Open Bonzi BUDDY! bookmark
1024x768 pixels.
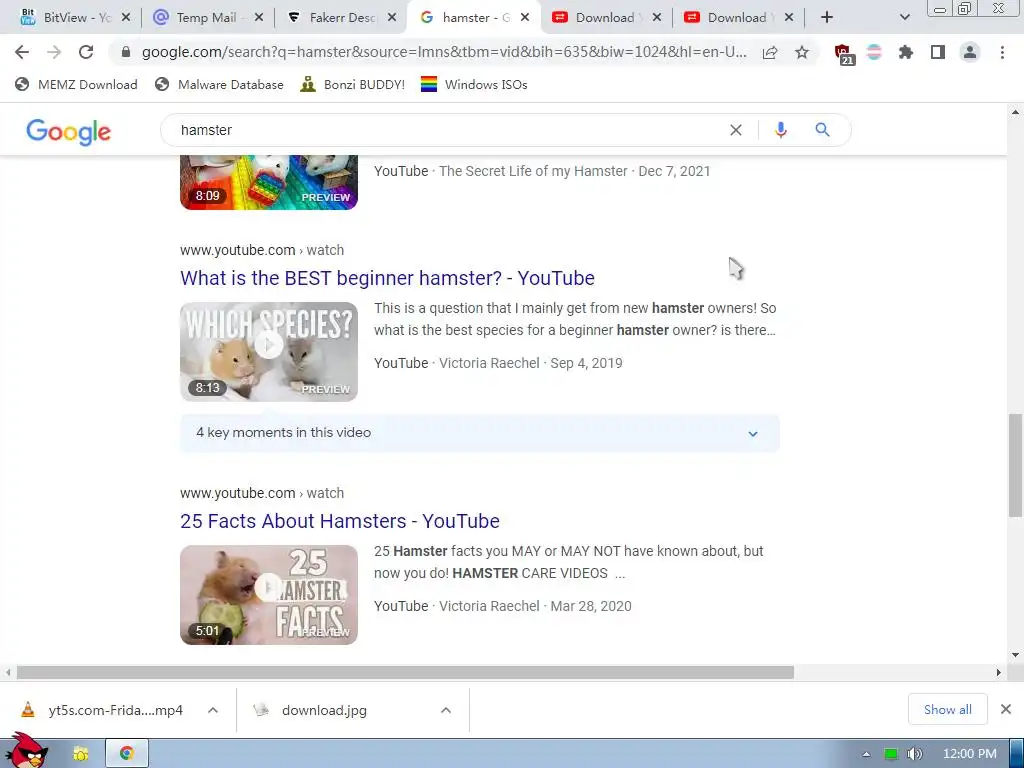pyautogui.click(x=353, y=84)
